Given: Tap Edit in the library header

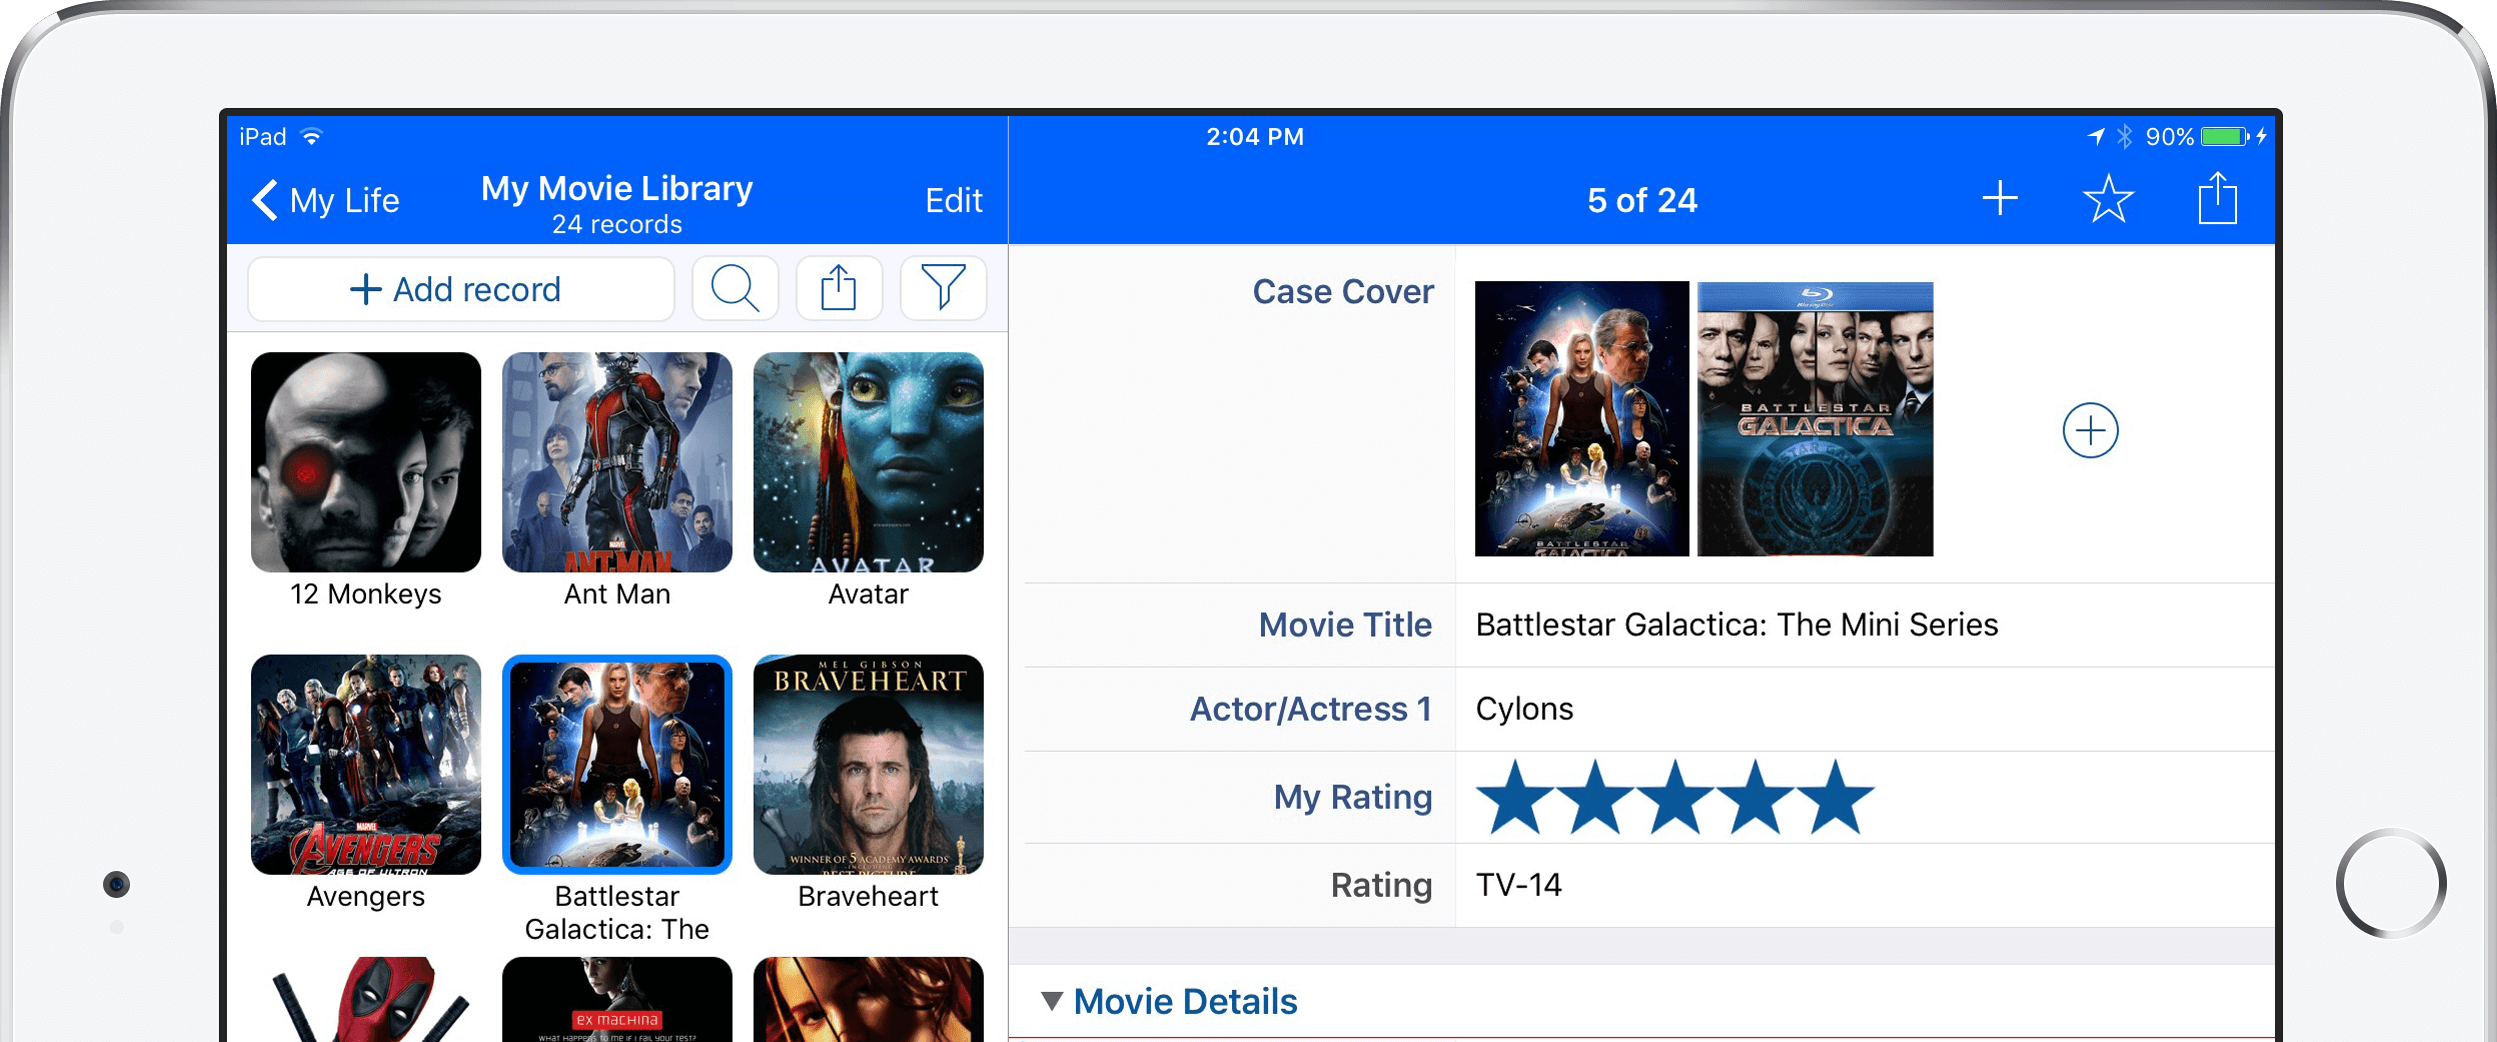Looking at the screenshot, I should tap(953, 200).
